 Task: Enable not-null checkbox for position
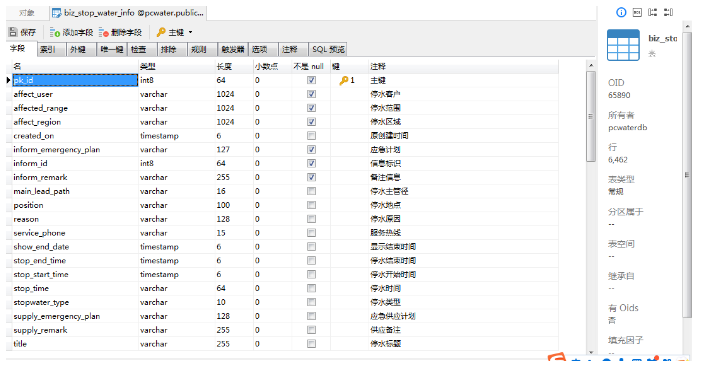click(311, 205)
